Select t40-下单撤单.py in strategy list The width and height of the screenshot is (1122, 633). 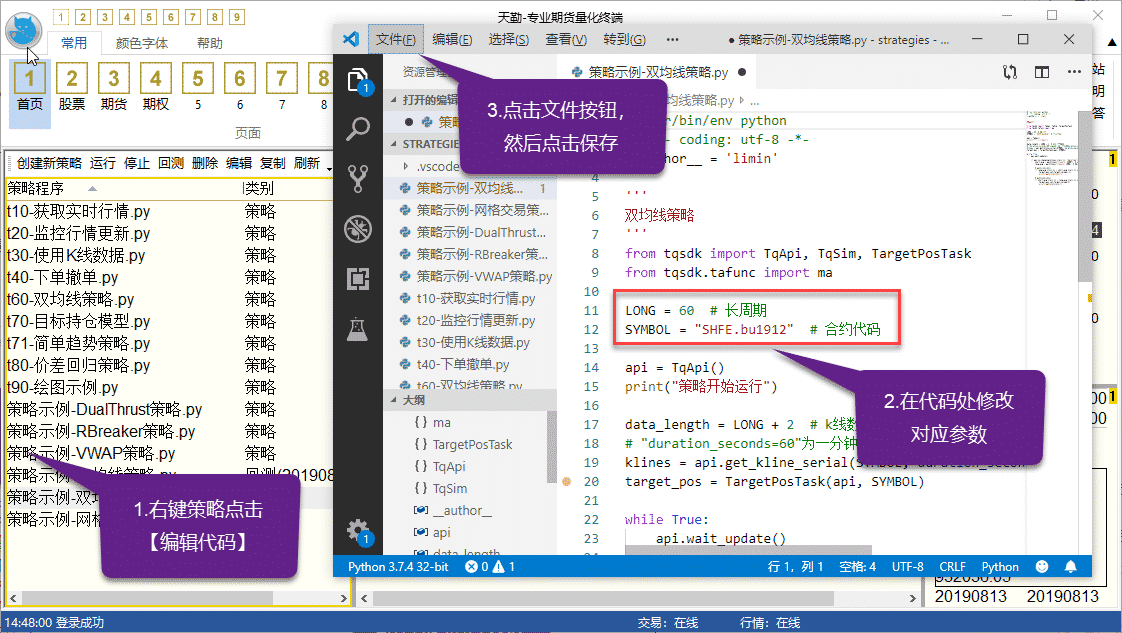point(62,277)
